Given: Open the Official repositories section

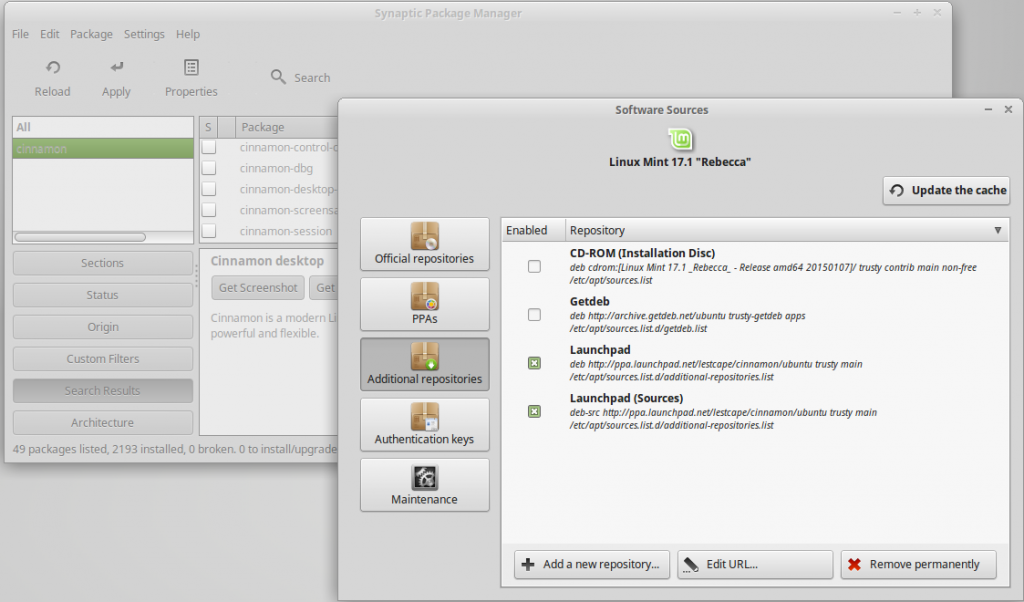Looking at the screenshot, I should (424, 244).
